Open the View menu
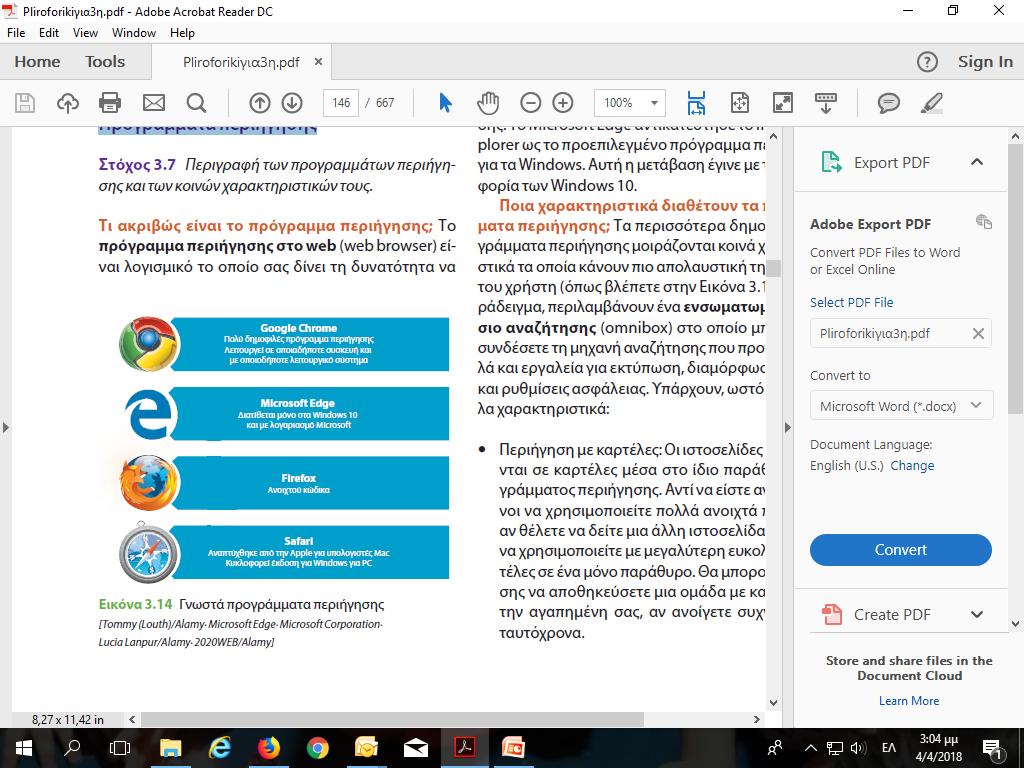 (85, 33)
